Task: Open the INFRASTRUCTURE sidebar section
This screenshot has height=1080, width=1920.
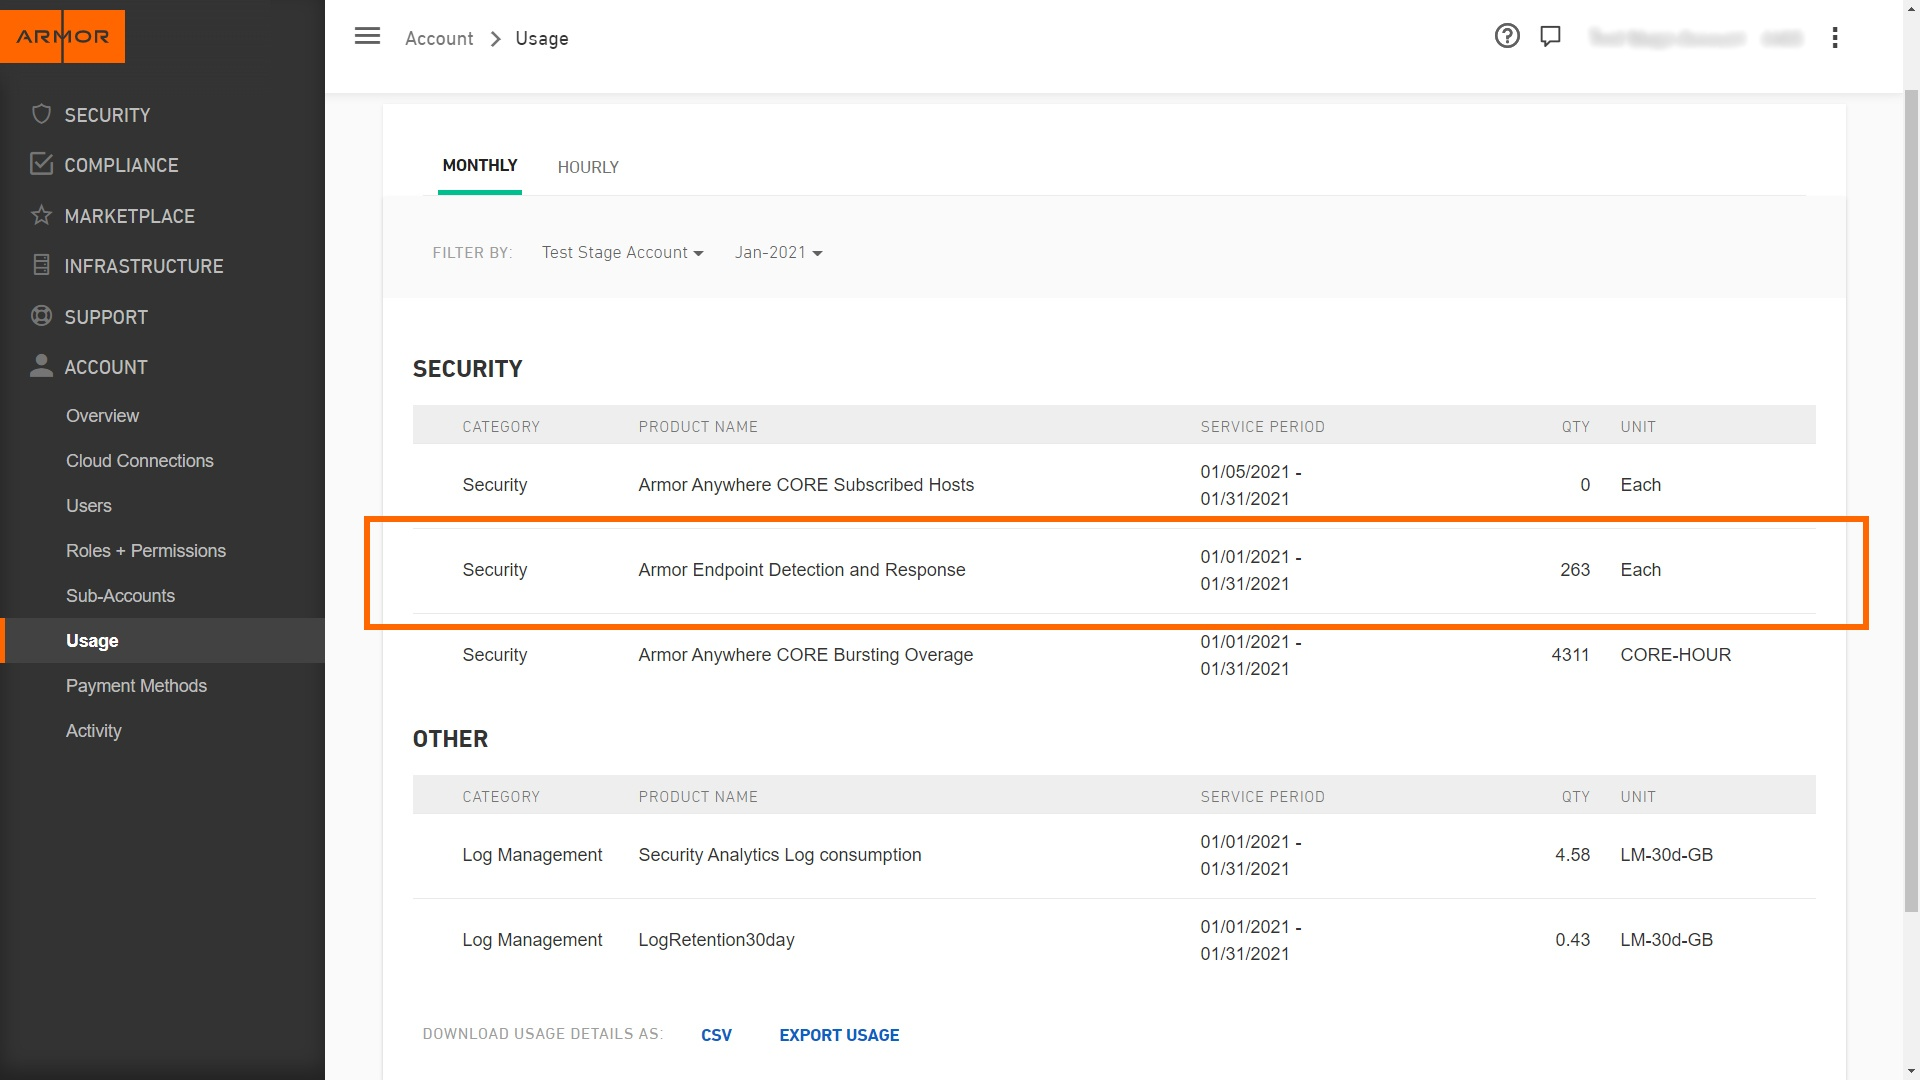Action: click(143, 266)
